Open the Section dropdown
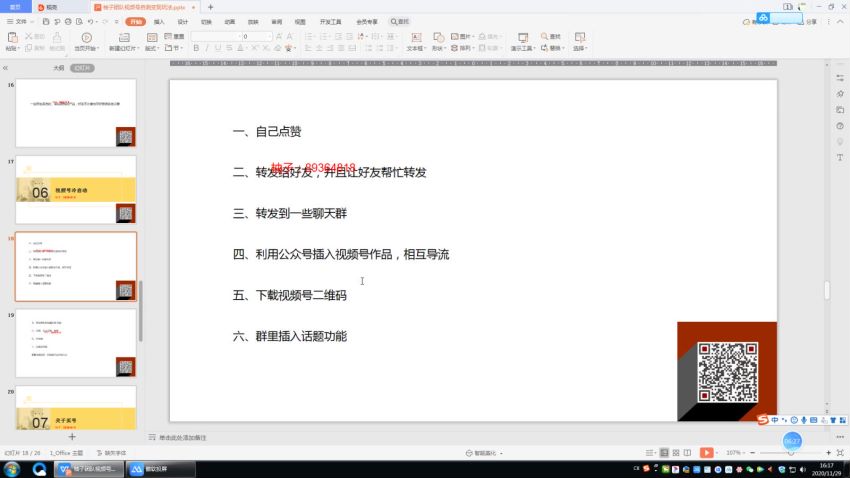Image resolution: width=850 pixels, height=478 pixels. pos(174,48)
